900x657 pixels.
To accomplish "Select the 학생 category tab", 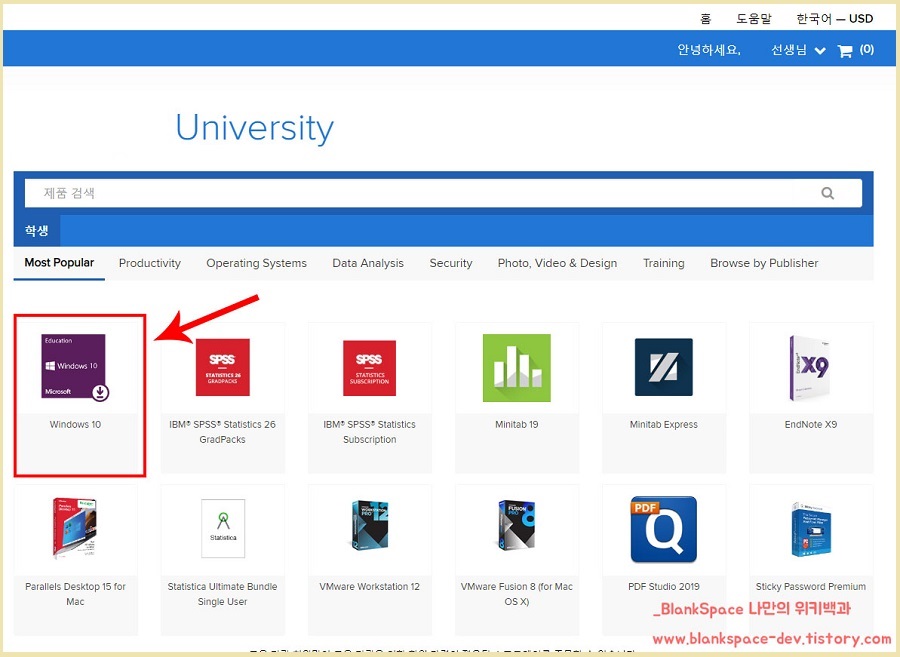I will (37, 231).
